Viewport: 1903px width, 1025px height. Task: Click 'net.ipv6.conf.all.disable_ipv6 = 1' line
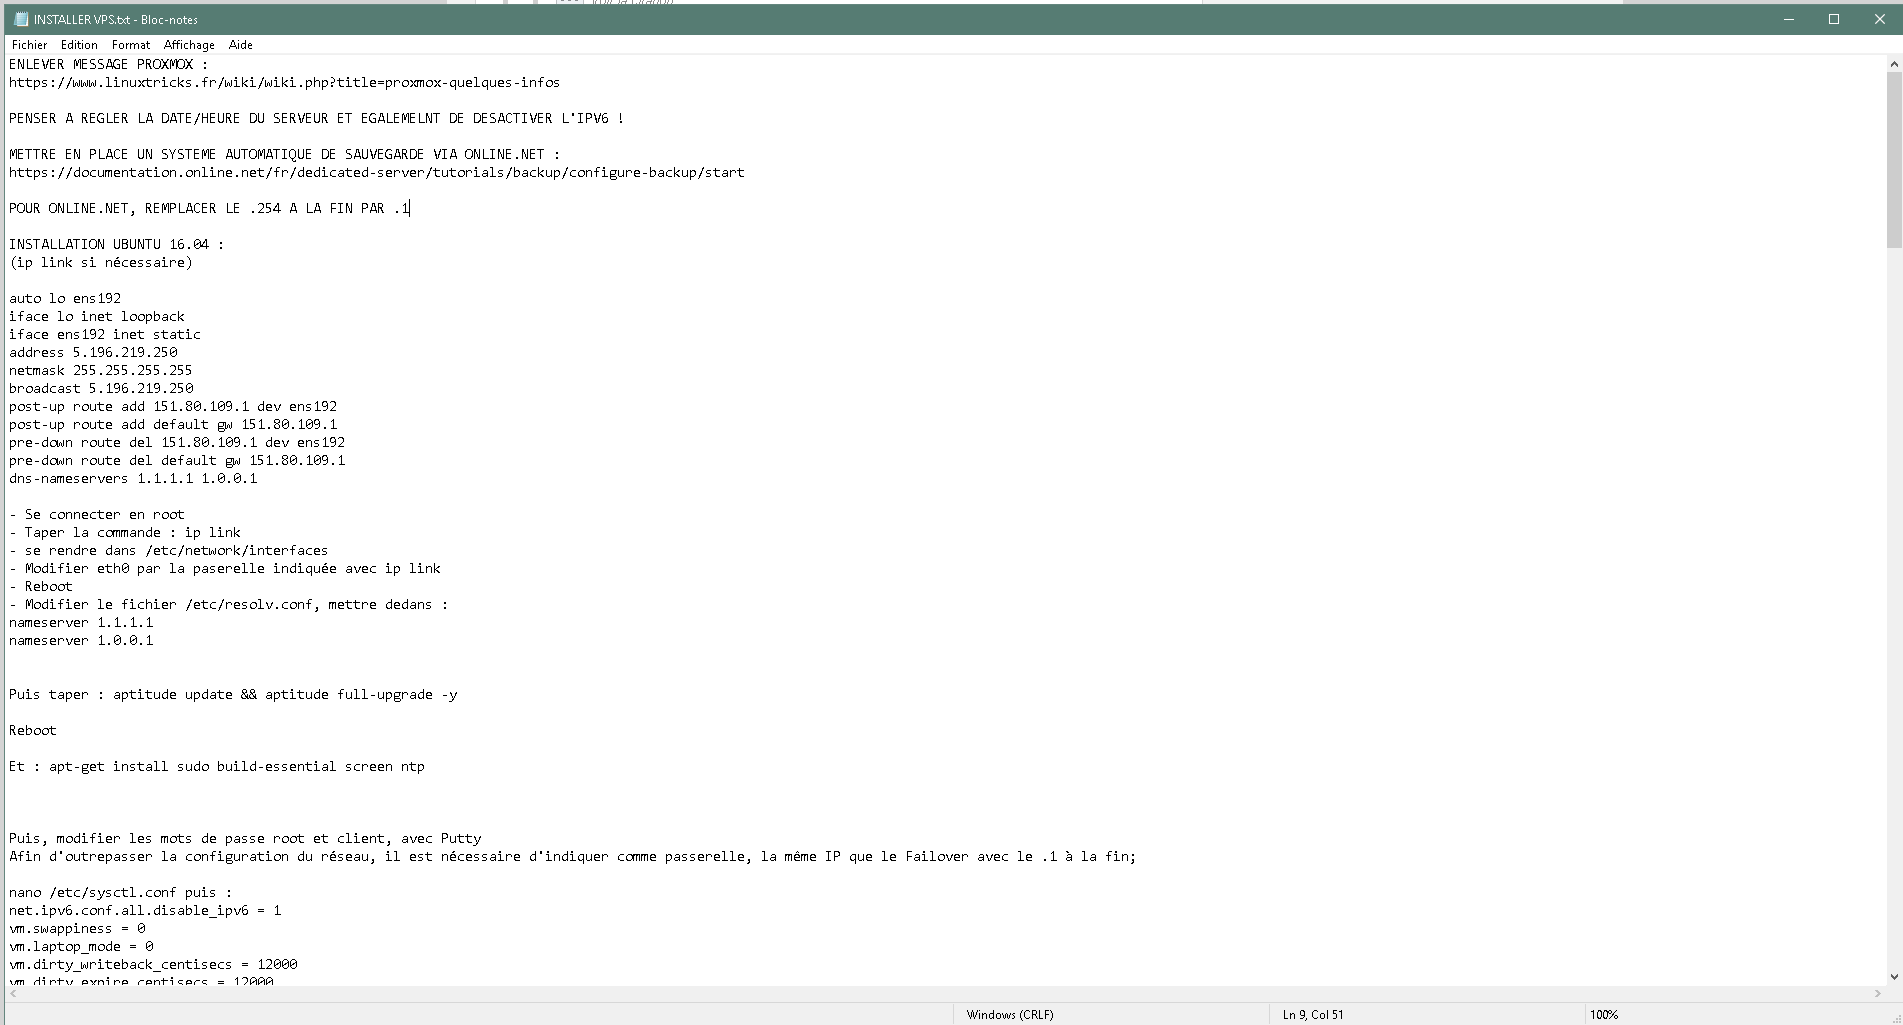click(x=145, y=911)
